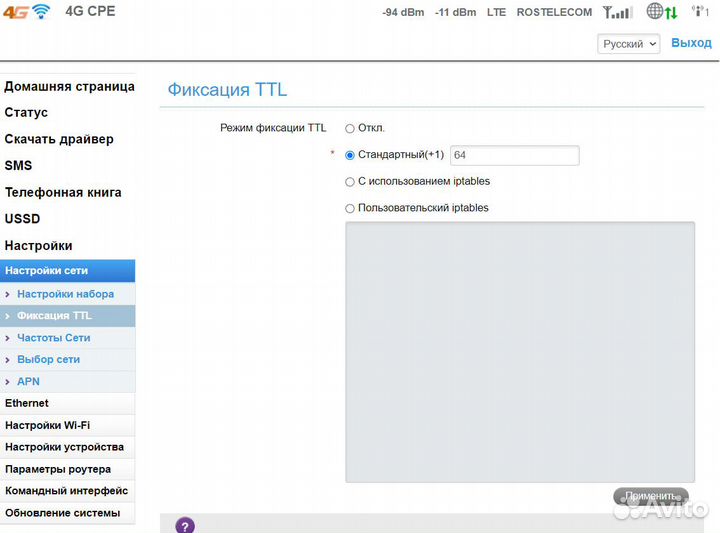720x533 pixels.
Task: Click the Wi-Fi clients antenna icon
Action: point(700,11)
